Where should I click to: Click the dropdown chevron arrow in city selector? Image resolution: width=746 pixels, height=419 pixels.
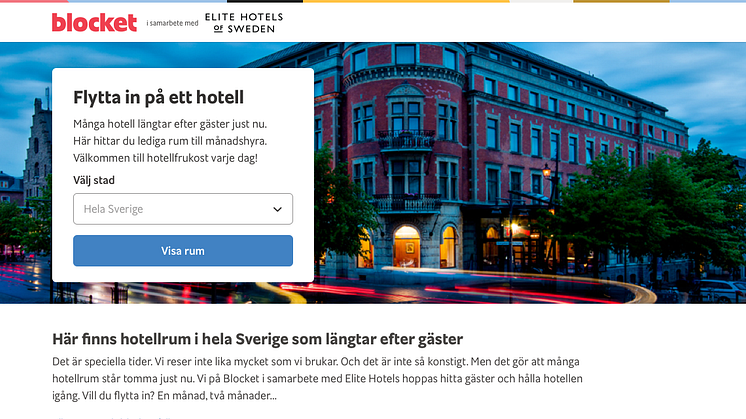point(277,209)
